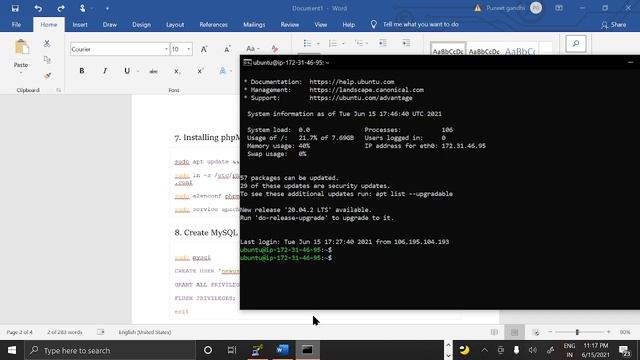This screenshot has height=360, width=640.
Task: Open the bullets library dropdown arrow
Action: pos(318,44)
